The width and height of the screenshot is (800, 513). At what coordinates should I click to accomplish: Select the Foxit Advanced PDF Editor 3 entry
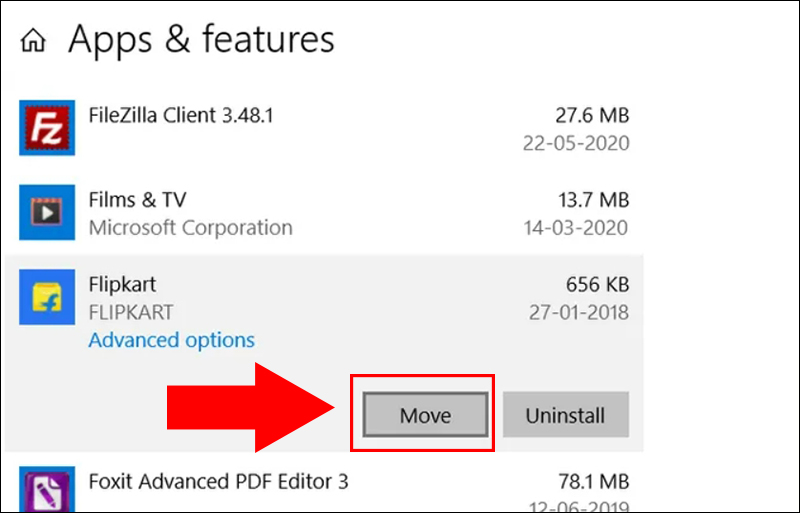coord(218,482)
